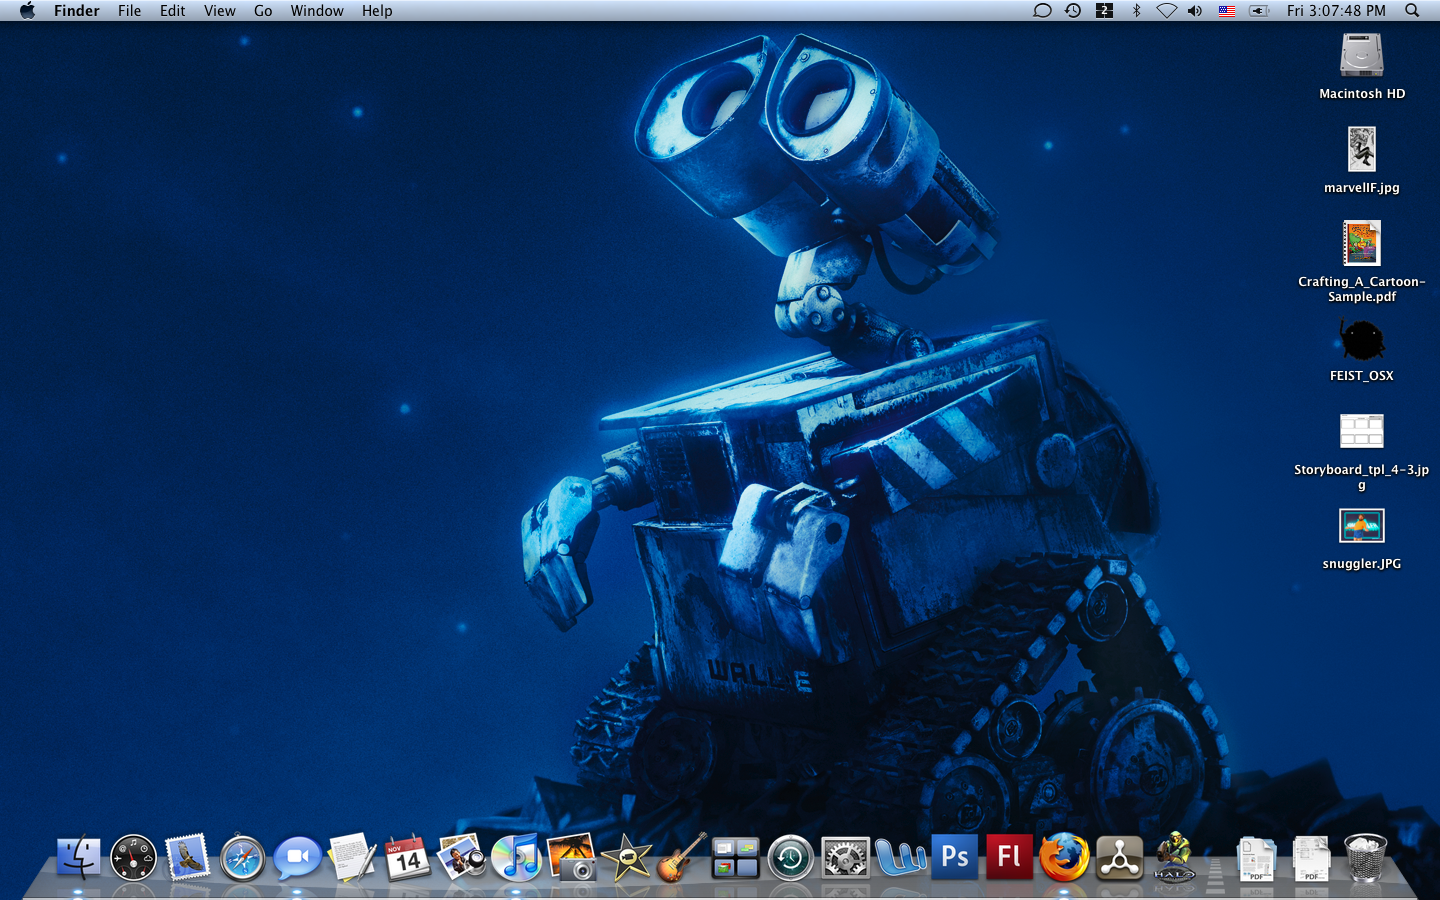Open iTunes music note dock icon
The height and width of the screenshot is (900, 1440).
[x=516, y=857]
